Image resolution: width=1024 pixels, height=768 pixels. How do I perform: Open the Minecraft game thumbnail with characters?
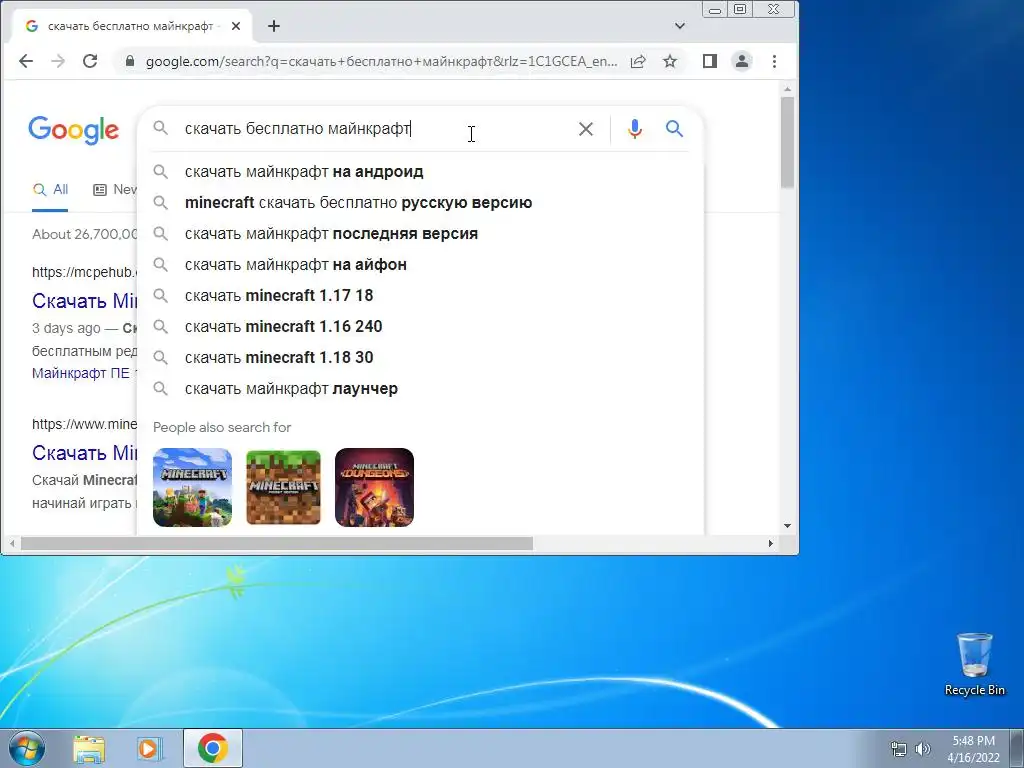click(x=193, y=487)
